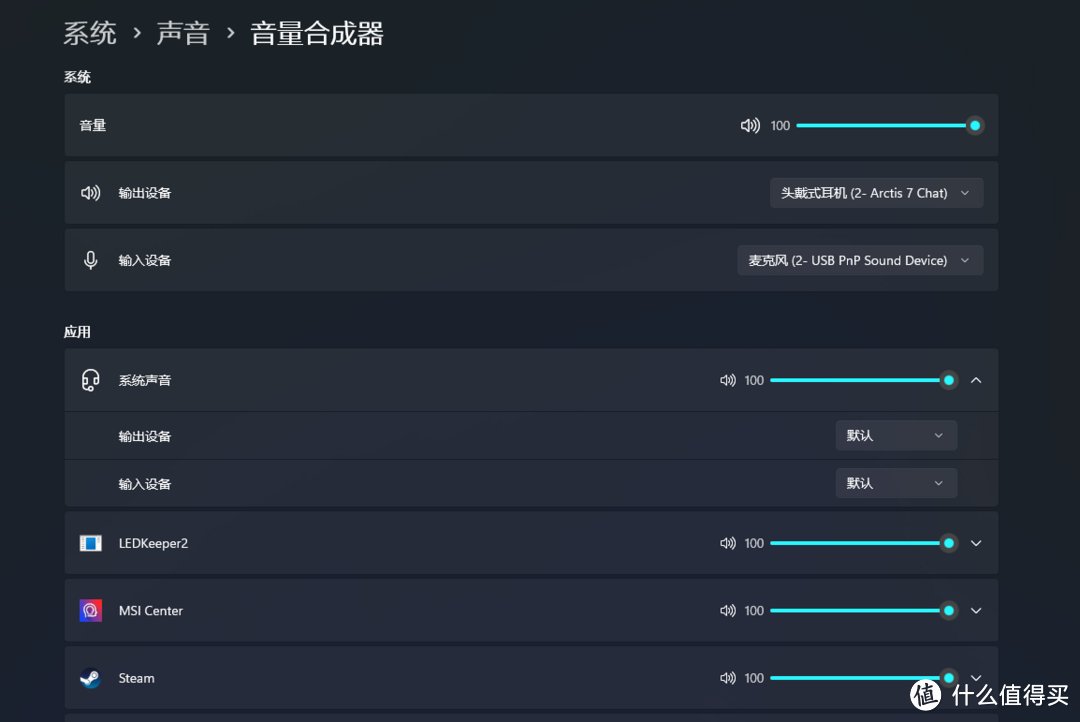Screen dimensions: 1080x722
Task: Click the MSI Center volume slider handle
Action: click(x=948, y=610)
